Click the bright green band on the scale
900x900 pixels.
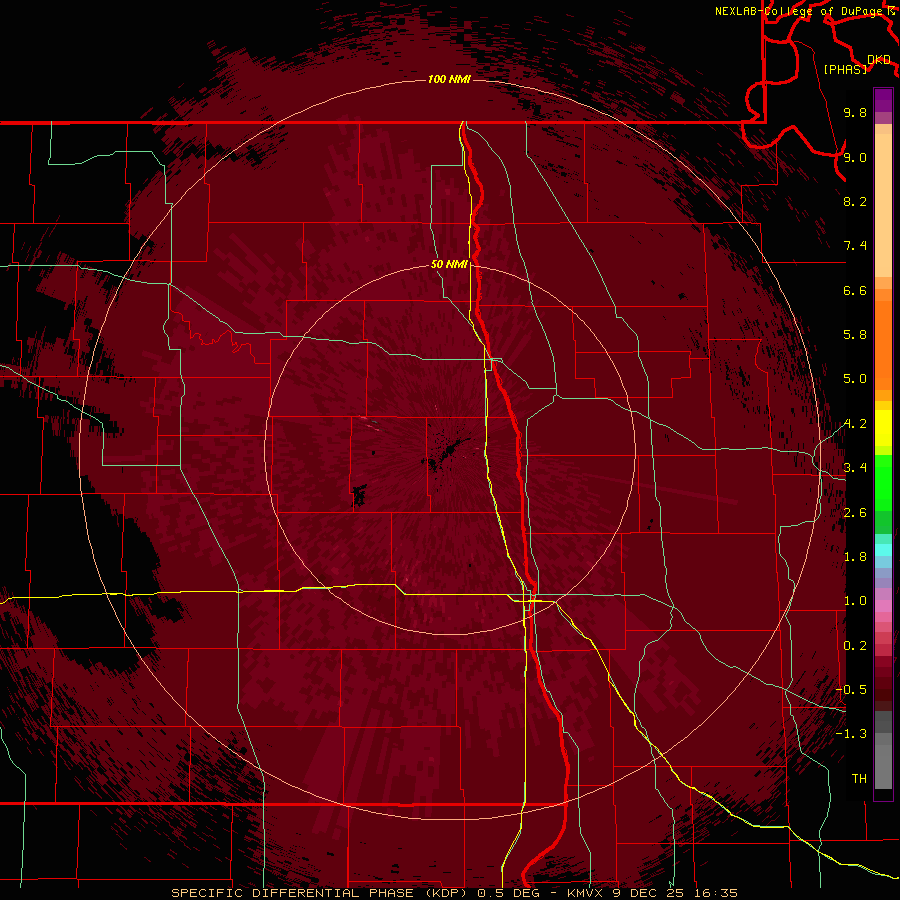click(x=883, y=483)
